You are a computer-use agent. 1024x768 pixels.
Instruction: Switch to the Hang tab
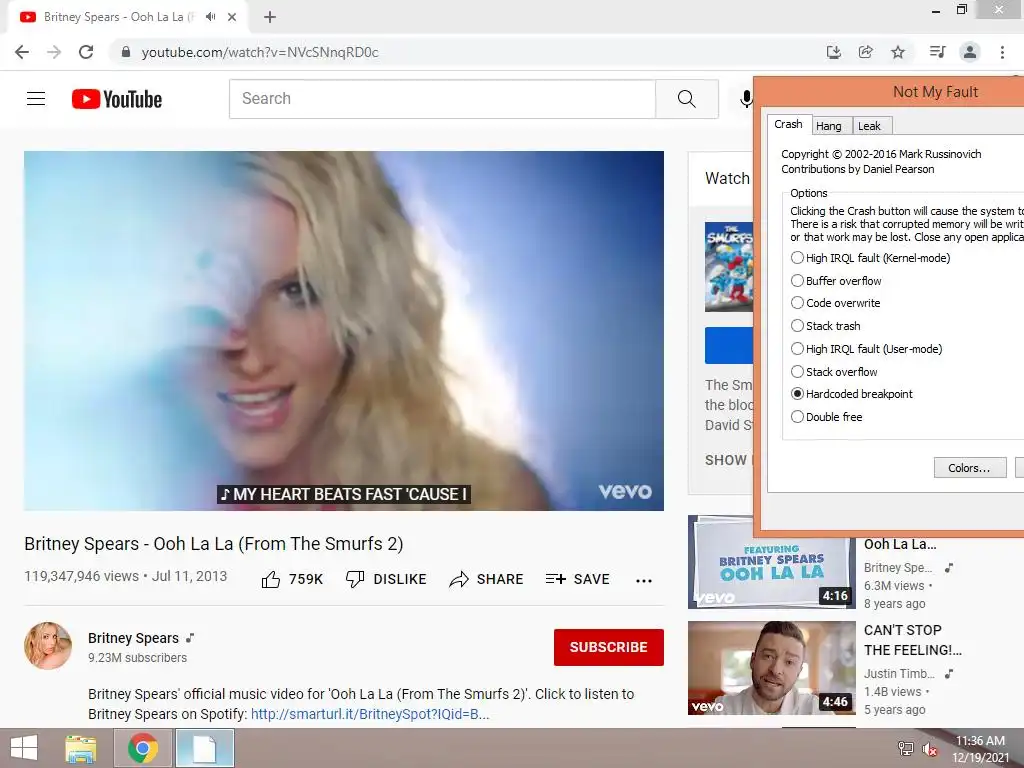pyautogui.click(x=829, y=125)
